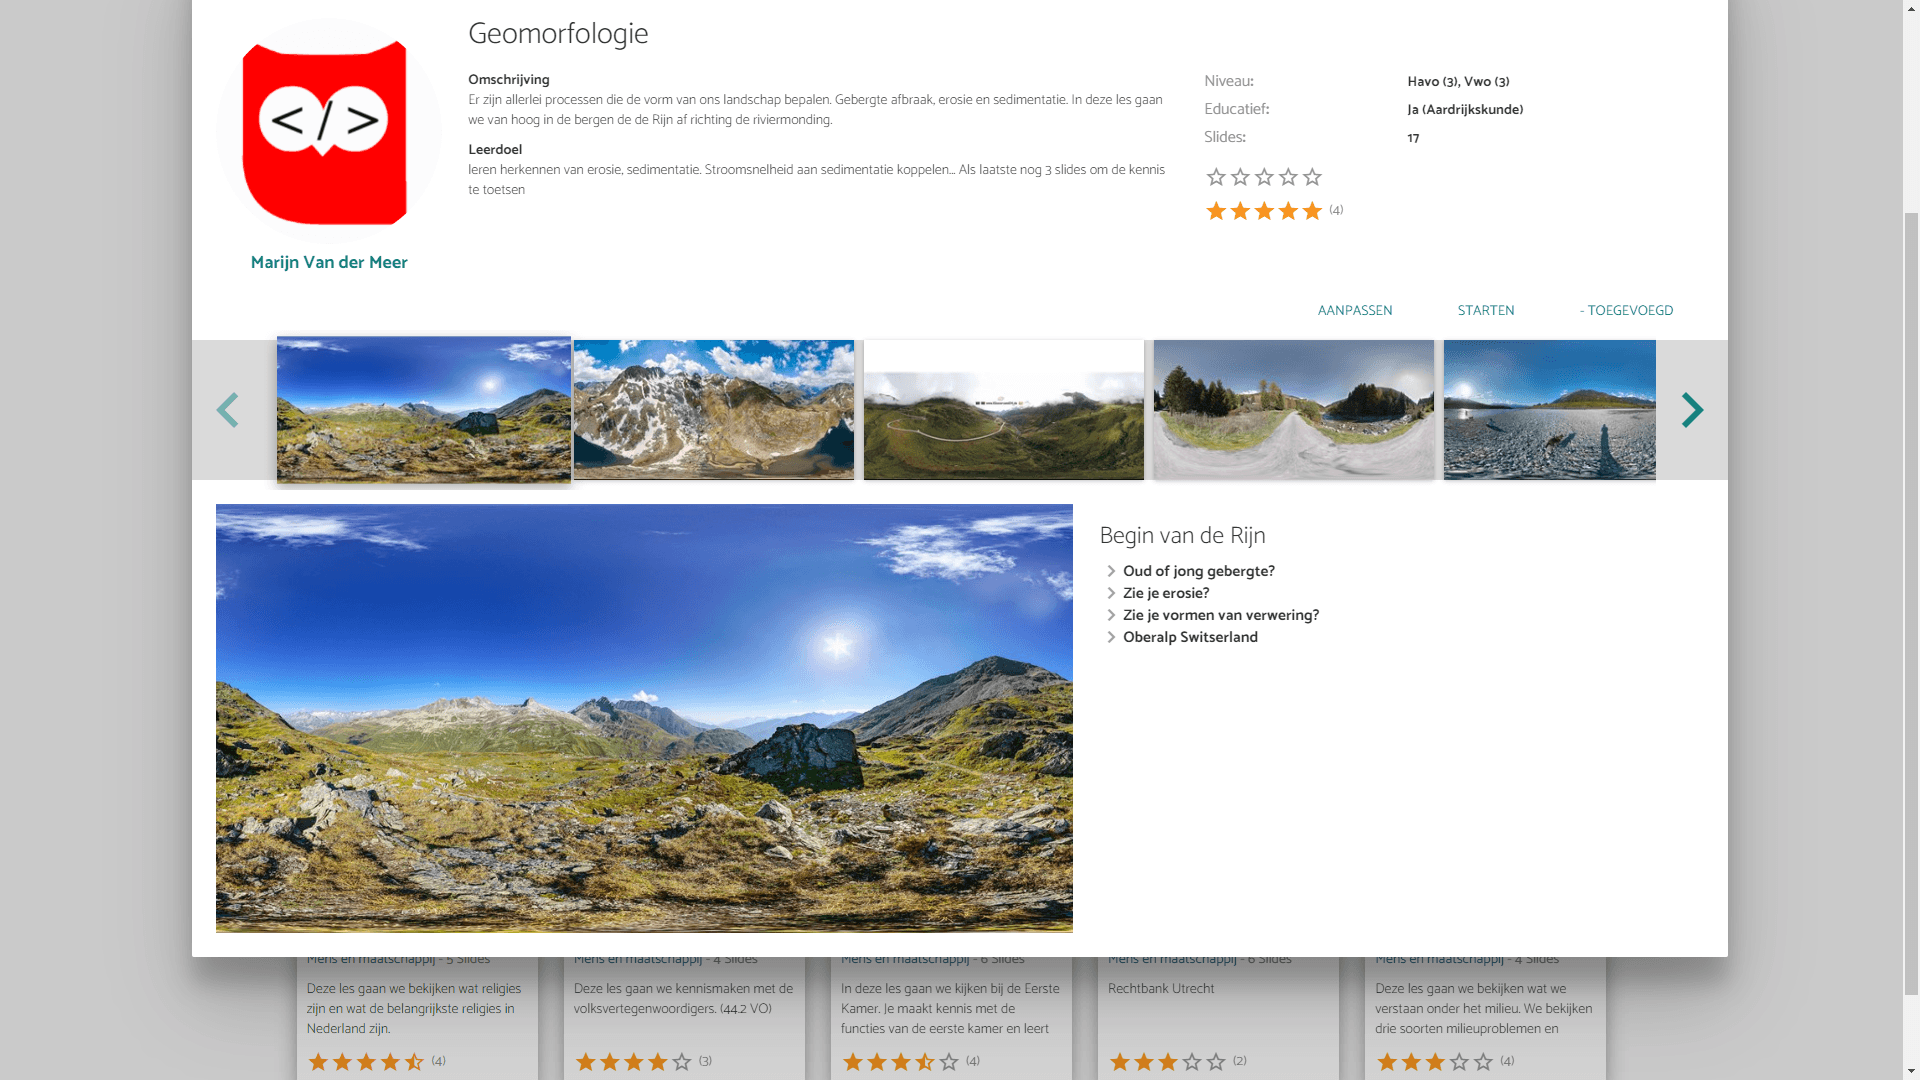Expand 'Zie je vormen van verwering?' item
1920x1080 pixels.
1220,616
